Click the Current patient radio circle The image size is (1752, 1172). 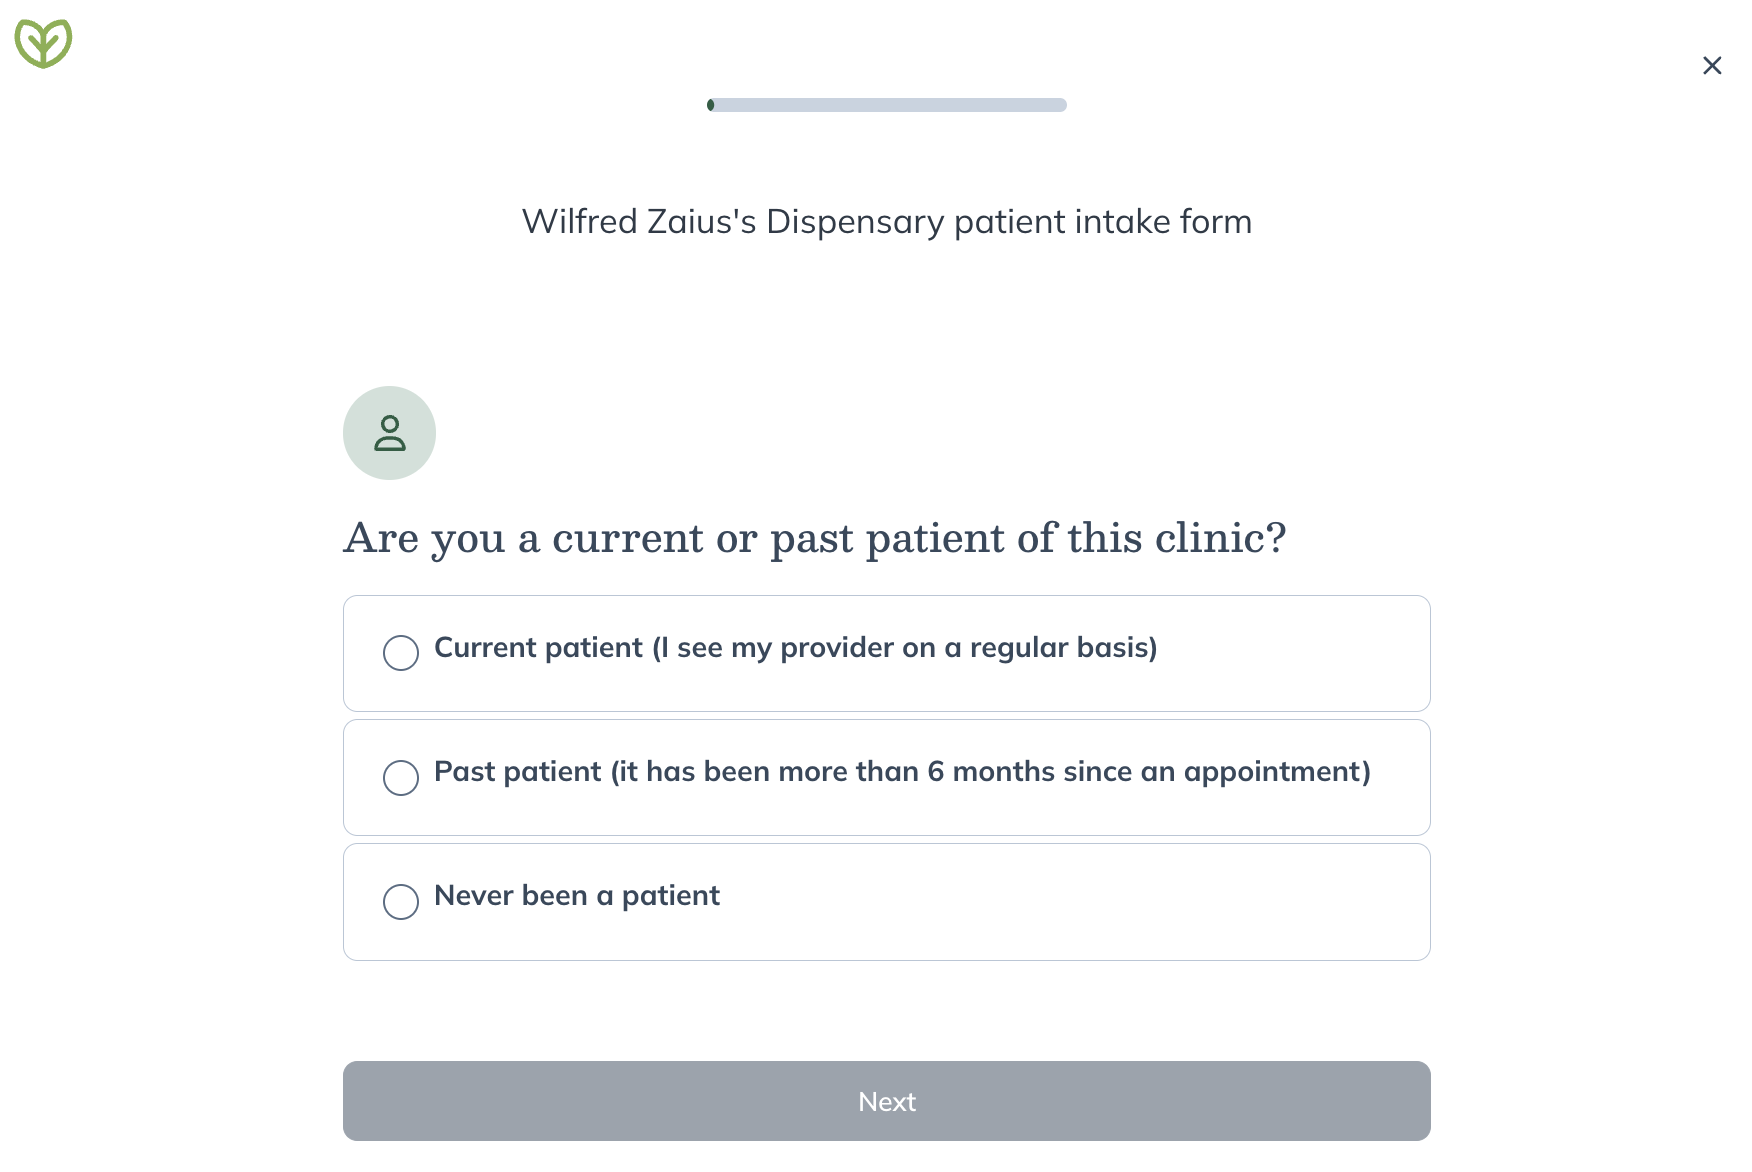[x=400, y=652]
